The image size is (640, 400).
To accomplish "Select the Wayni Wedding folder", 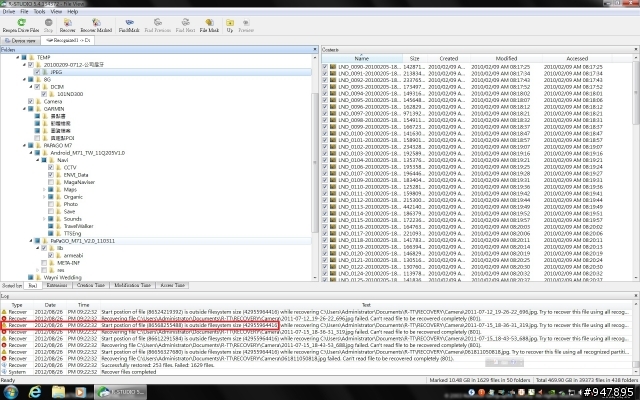I will [62, 278].
